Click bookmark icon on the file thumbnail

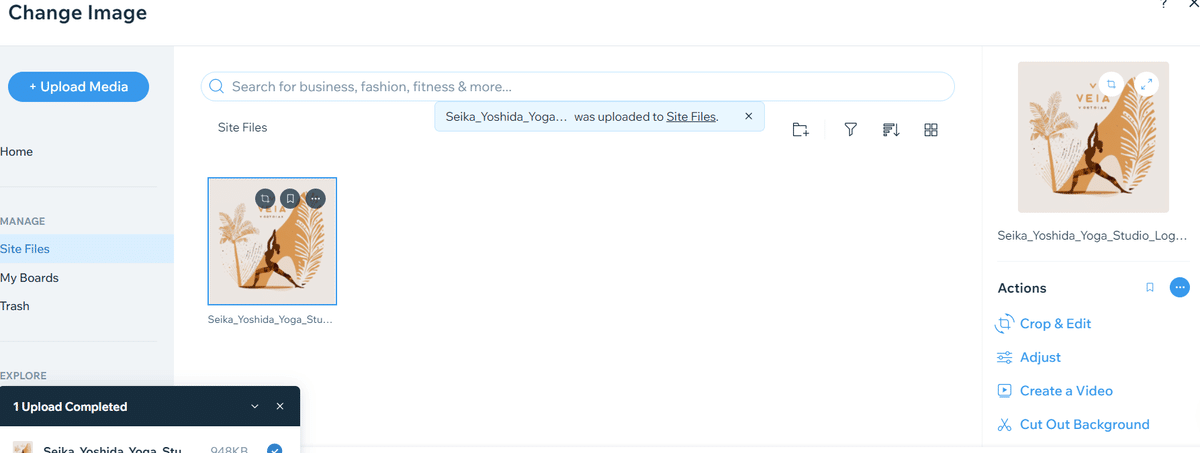pos(290,198)
